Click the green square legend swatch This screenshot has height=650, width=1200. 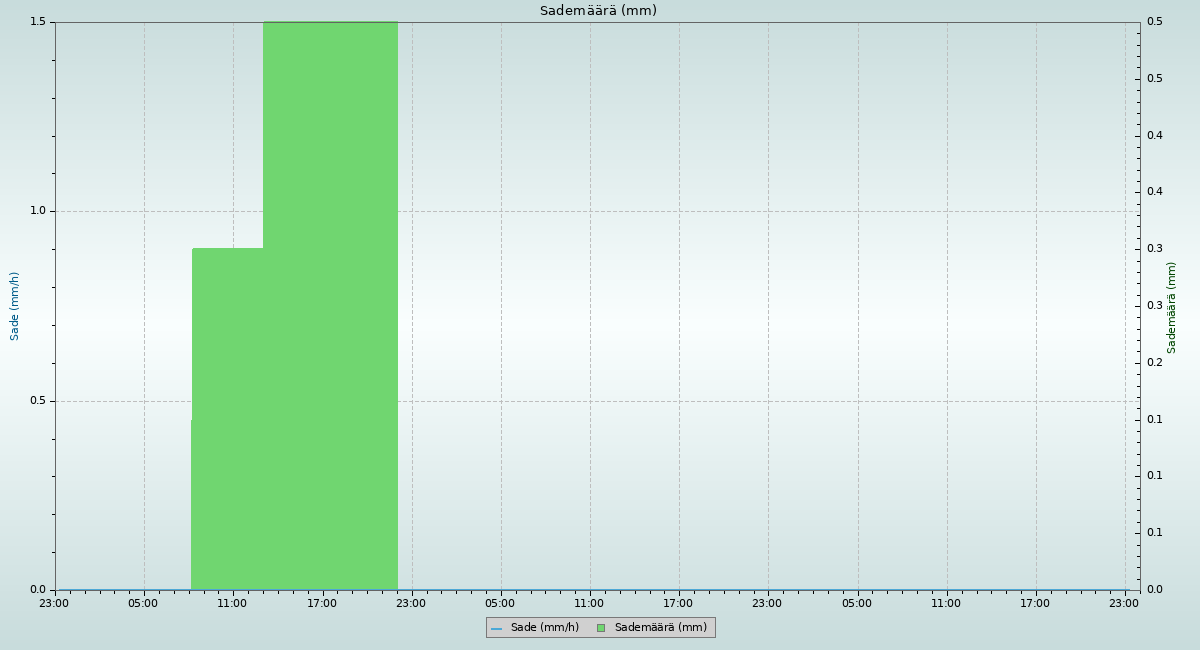click(601, 628)
